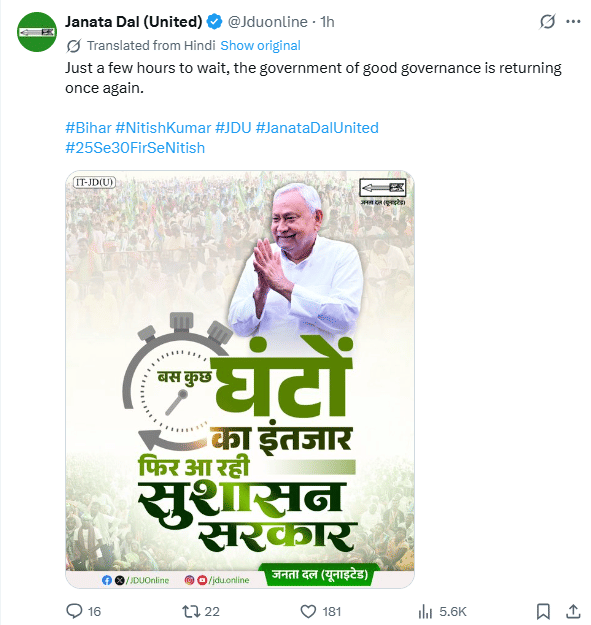Screen dimensions: 591x625
Task: Click the Janata Dal (United) account name
Action: tap(134, 22)
